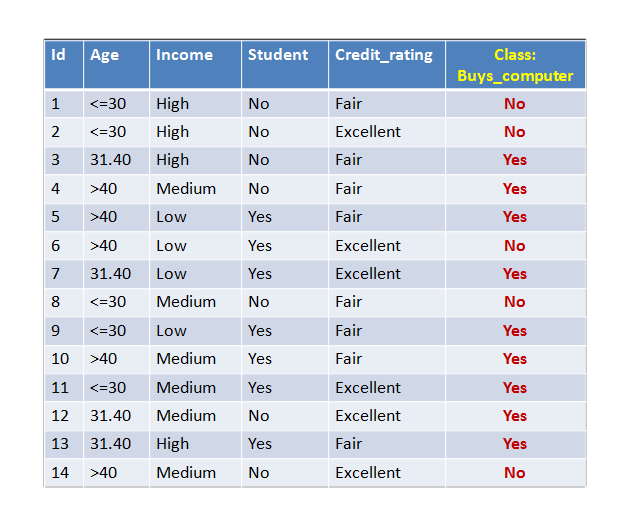Click the Id 10 cell
Screen dimensions: 628x526
click(64, 359)
